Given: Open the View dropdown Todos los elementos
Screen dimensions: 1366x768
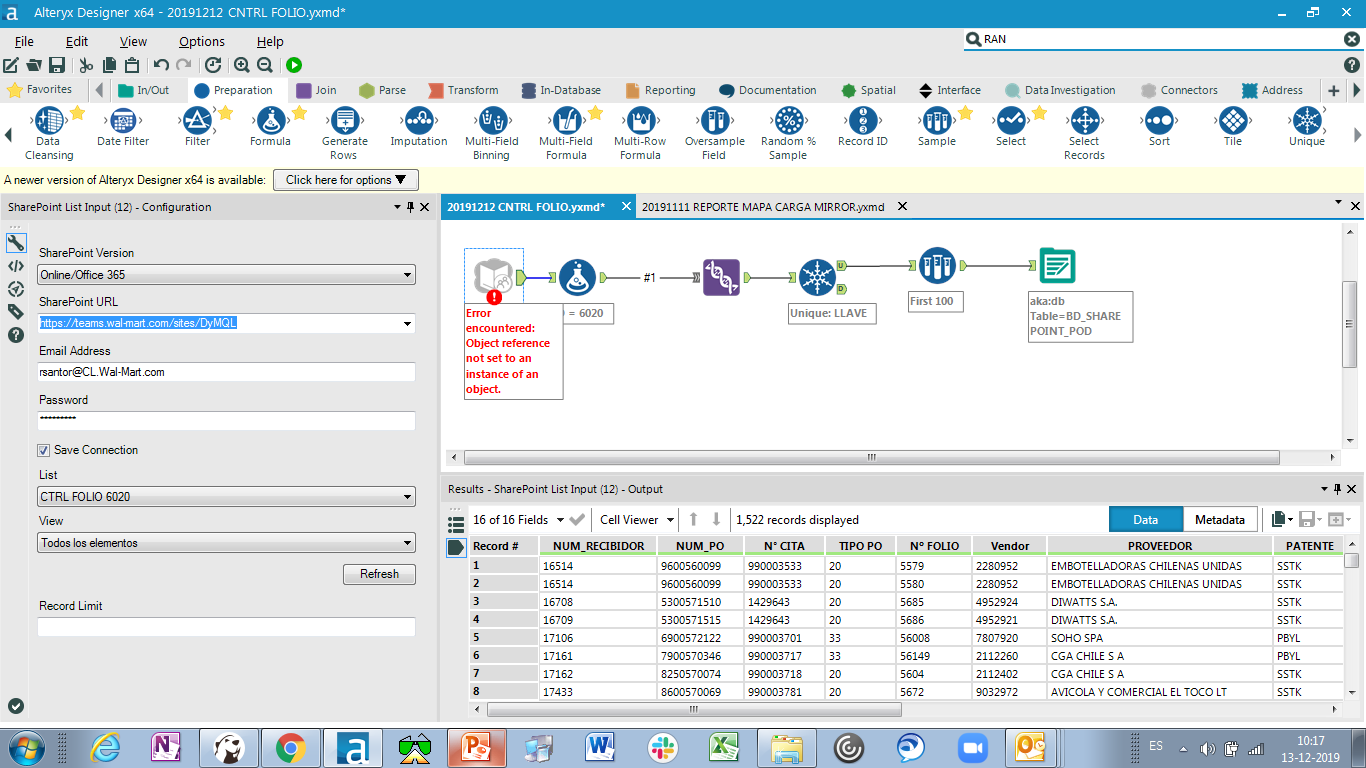Looking at the screenshot, I should click(226, 543).
